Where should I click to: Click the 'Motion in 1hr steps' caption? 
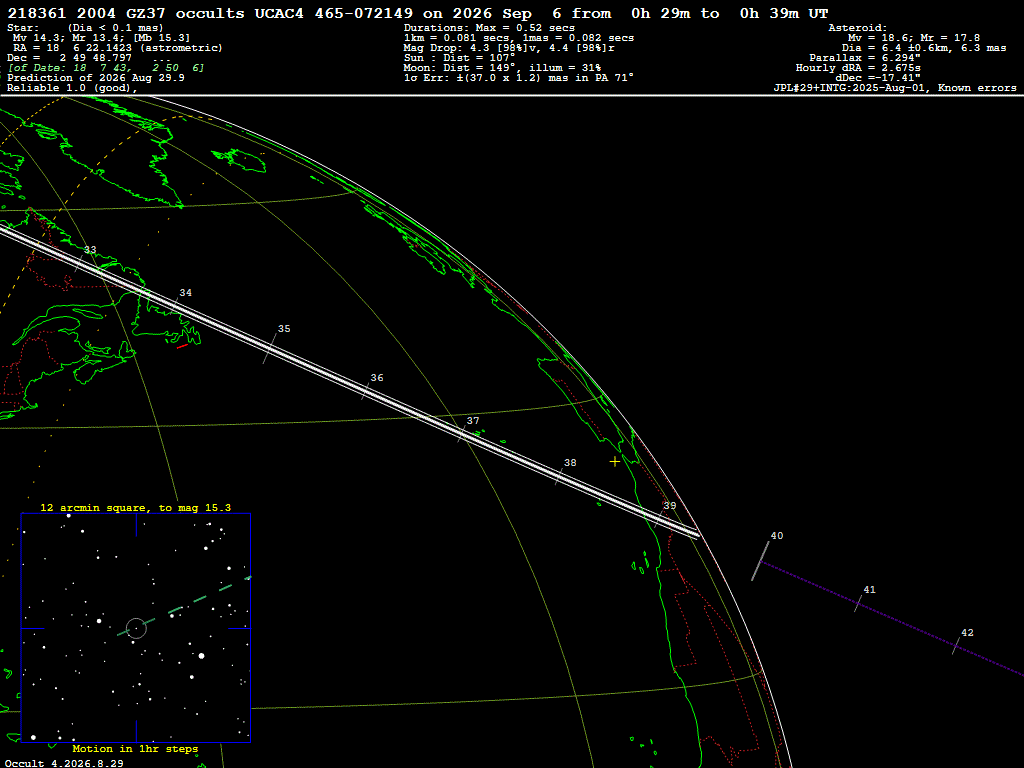click(x=135, y=748)
